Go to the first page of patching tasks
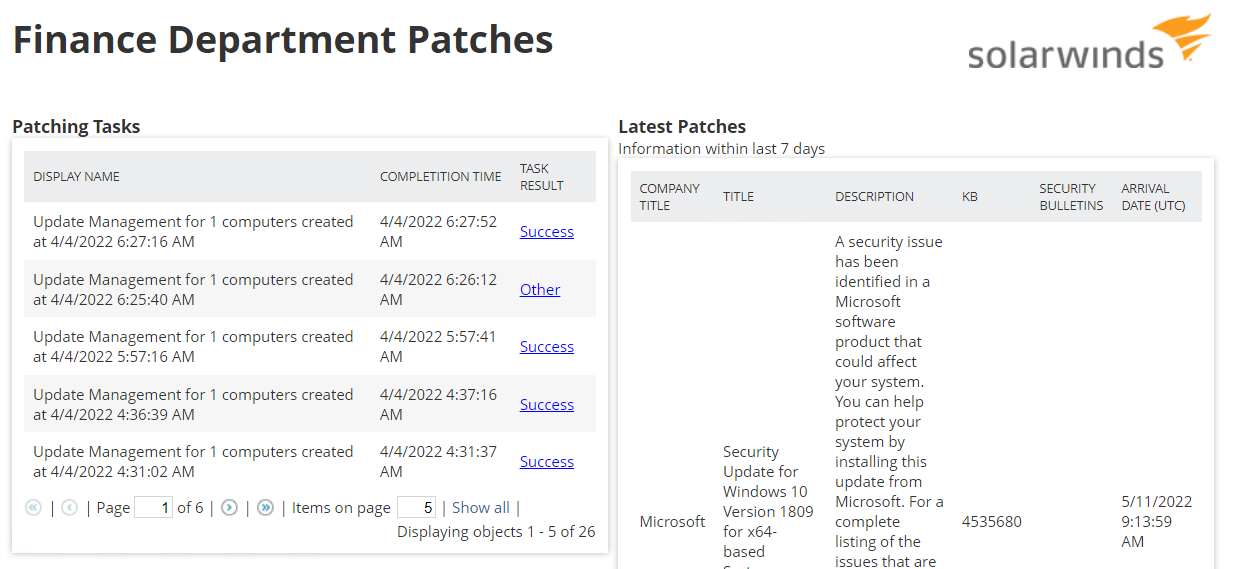Viewport: 1237px width, 569px height. (x=33, y=508)
